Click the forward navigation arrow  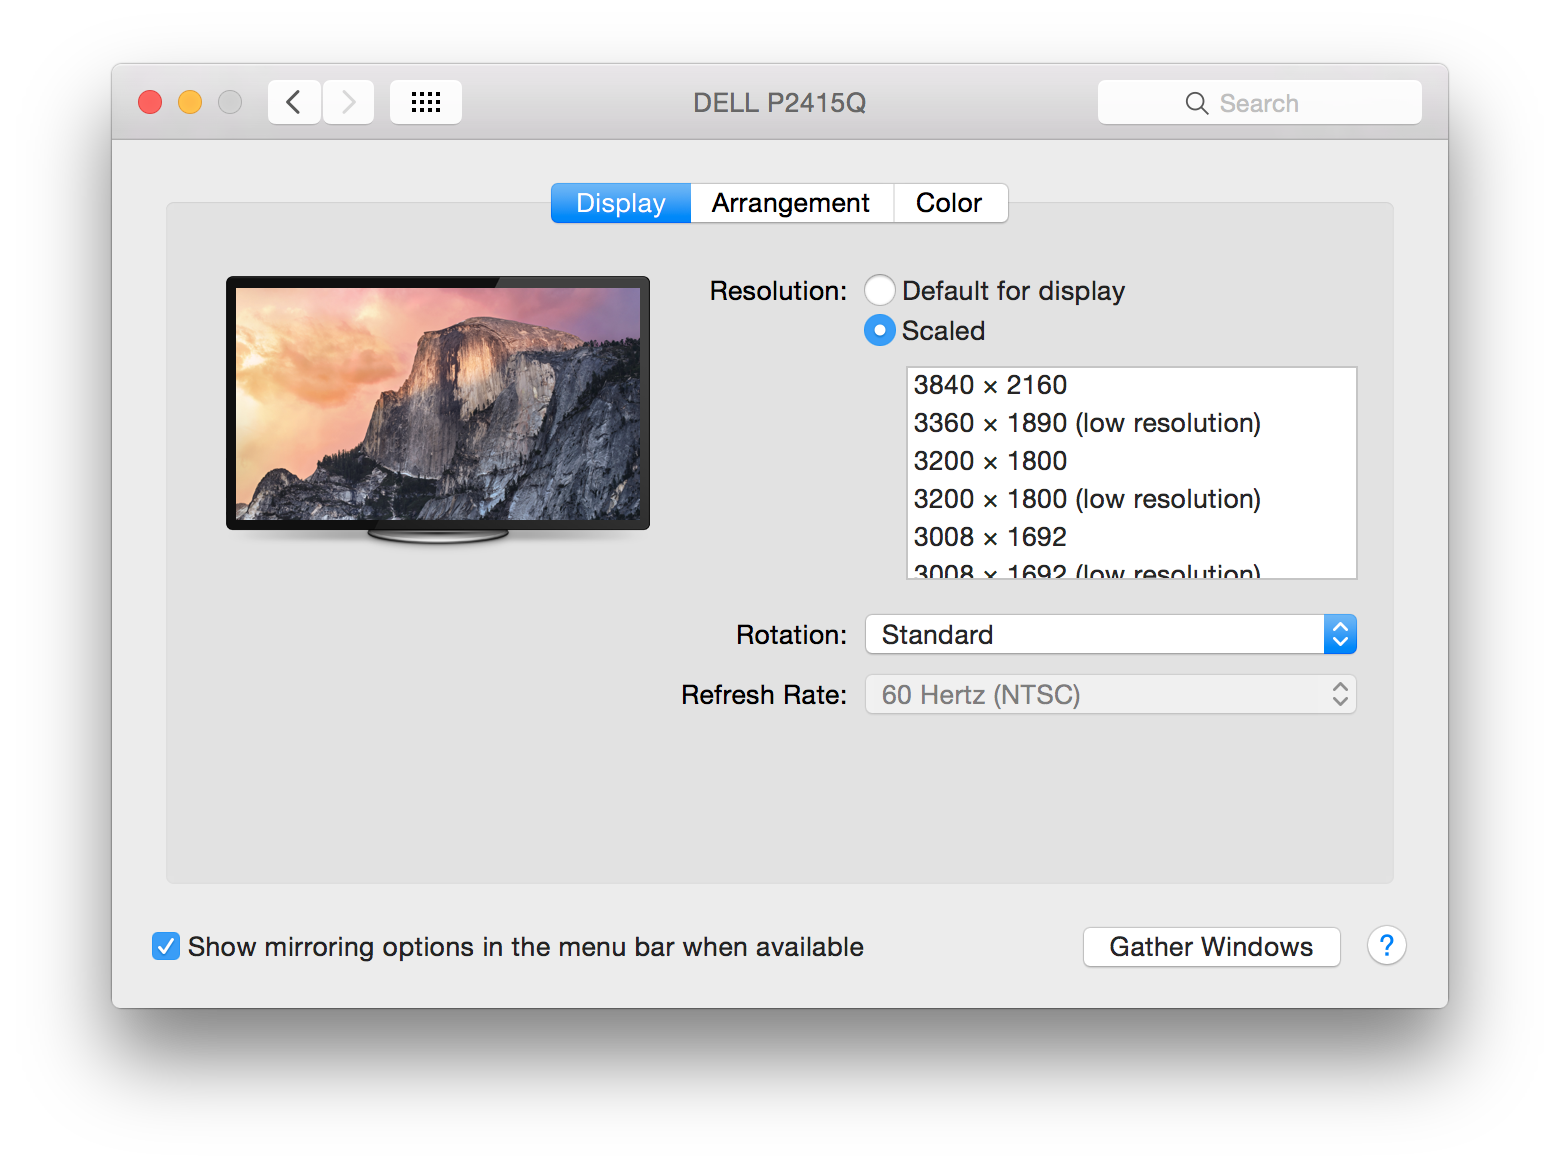[348, 102]
